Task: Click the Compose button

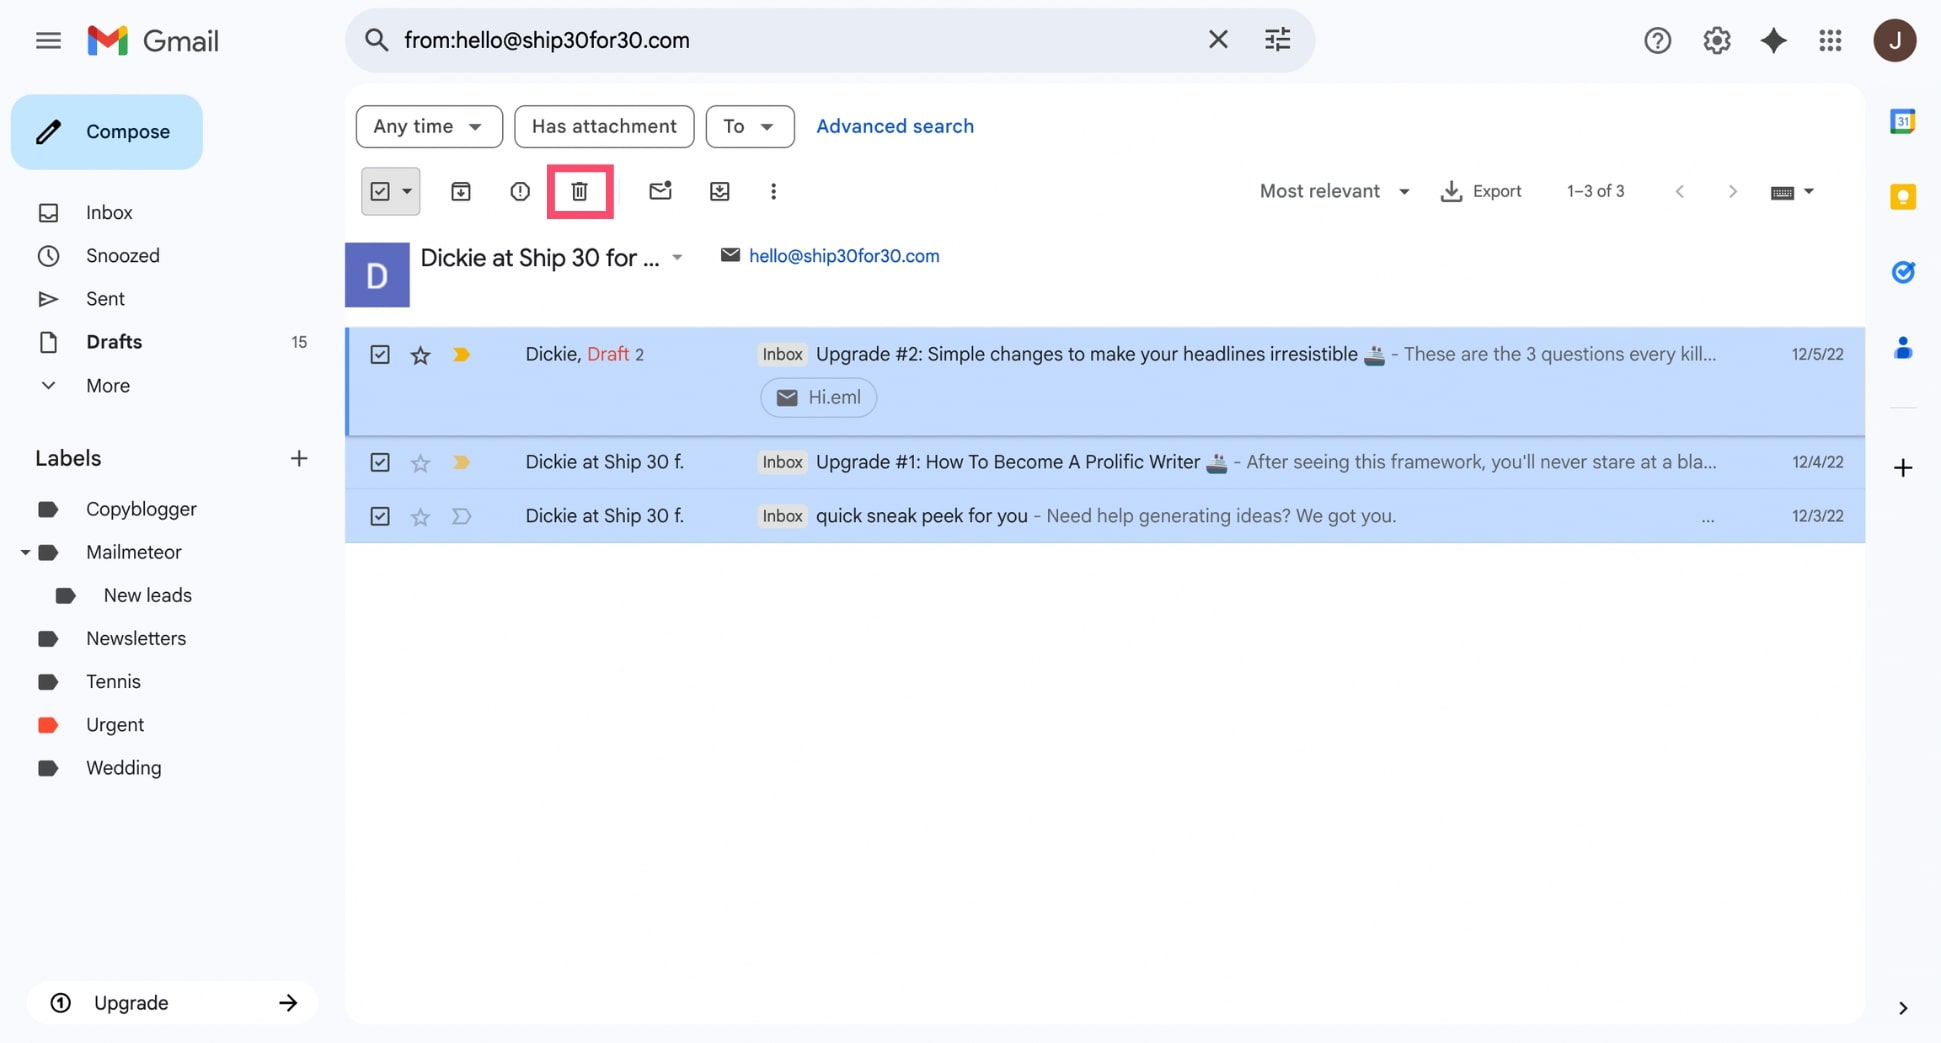Action: [x=107, y=132]
